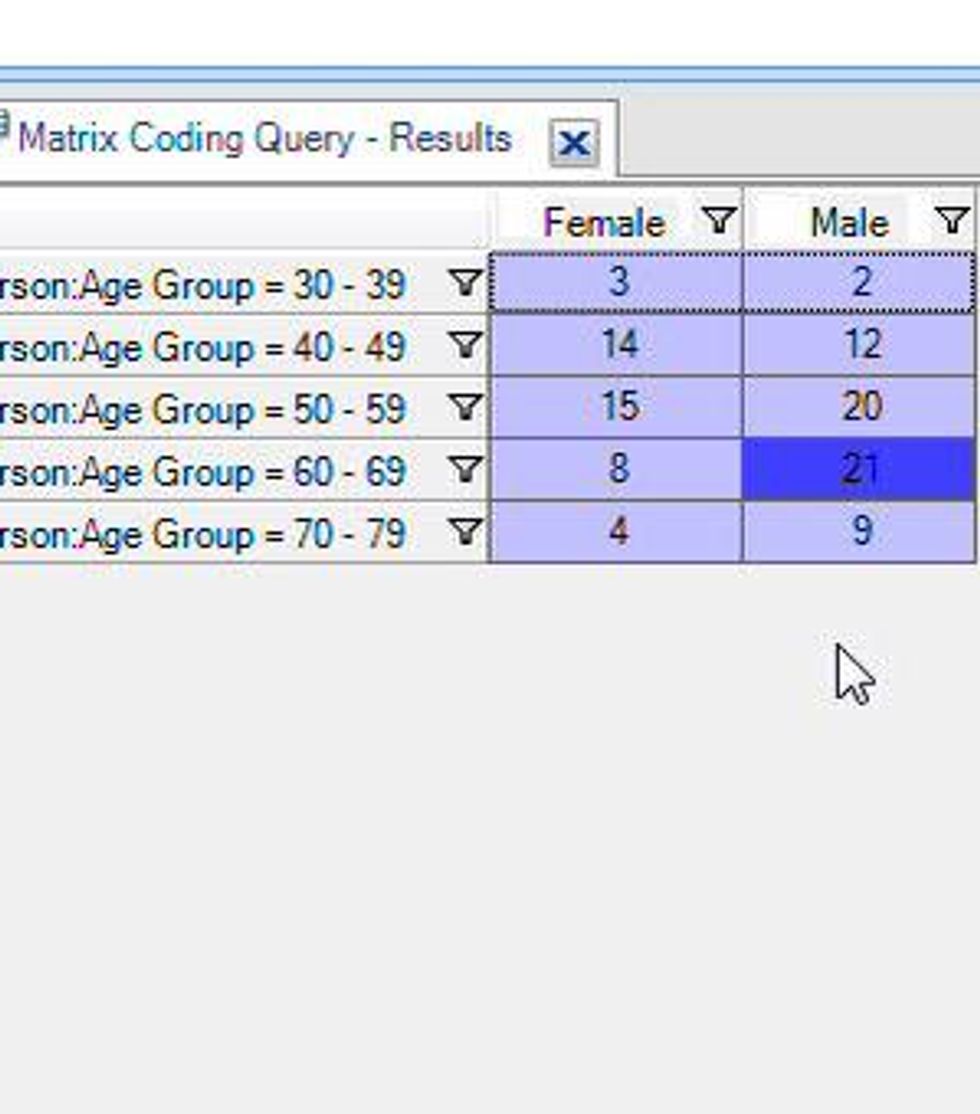The height and width of the screenshot is (1114, 980).
Task: Select cell with 3 females aged 30 - 39
Action: 617,284
